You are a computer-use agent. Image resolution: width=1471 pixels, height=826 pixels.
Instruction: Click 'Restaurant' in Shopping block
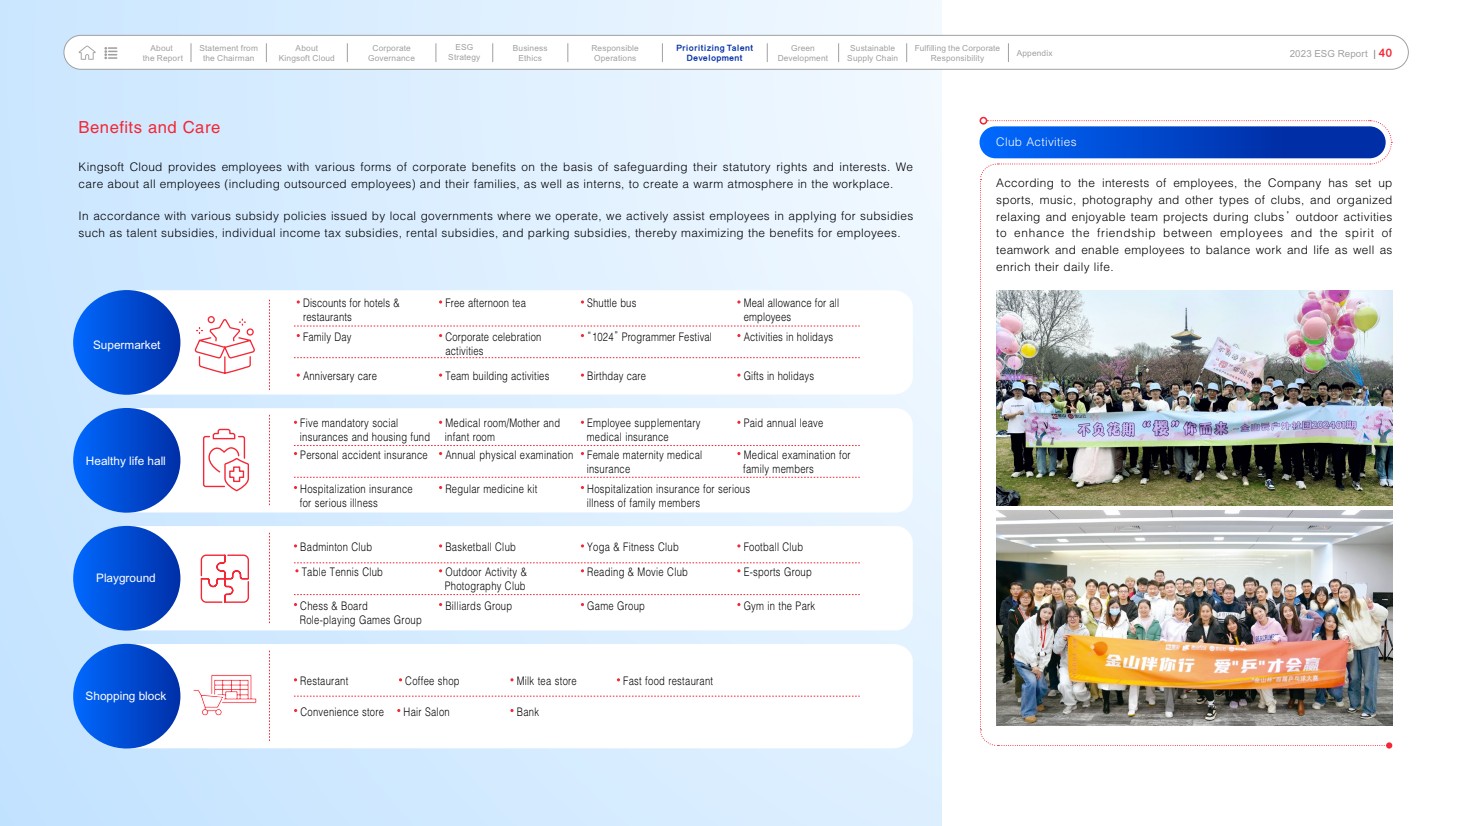pos(324,681)
